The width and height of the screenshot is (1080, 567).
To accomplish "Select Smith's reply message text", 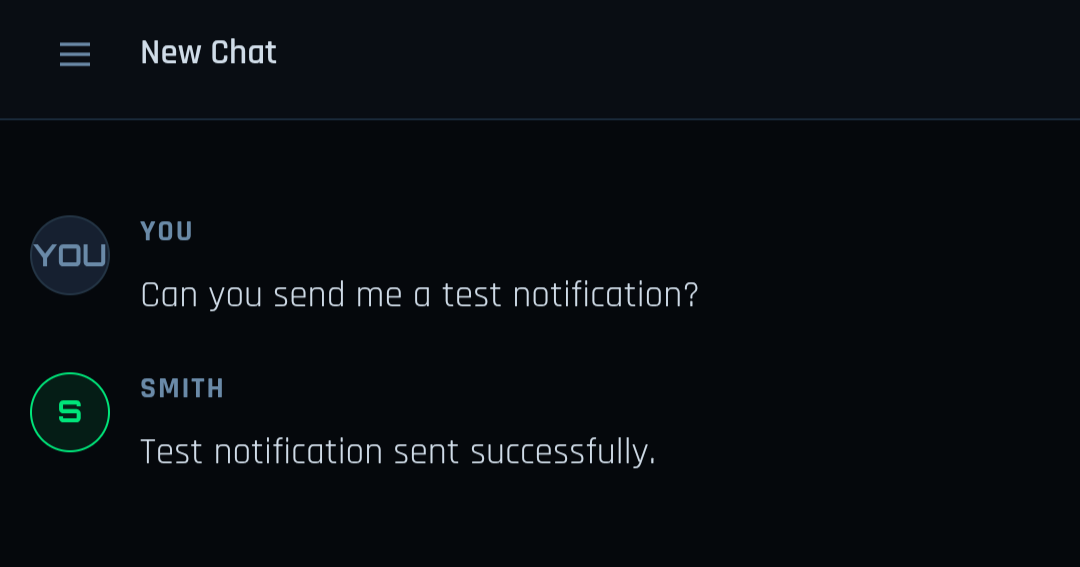I will [398, 452].
